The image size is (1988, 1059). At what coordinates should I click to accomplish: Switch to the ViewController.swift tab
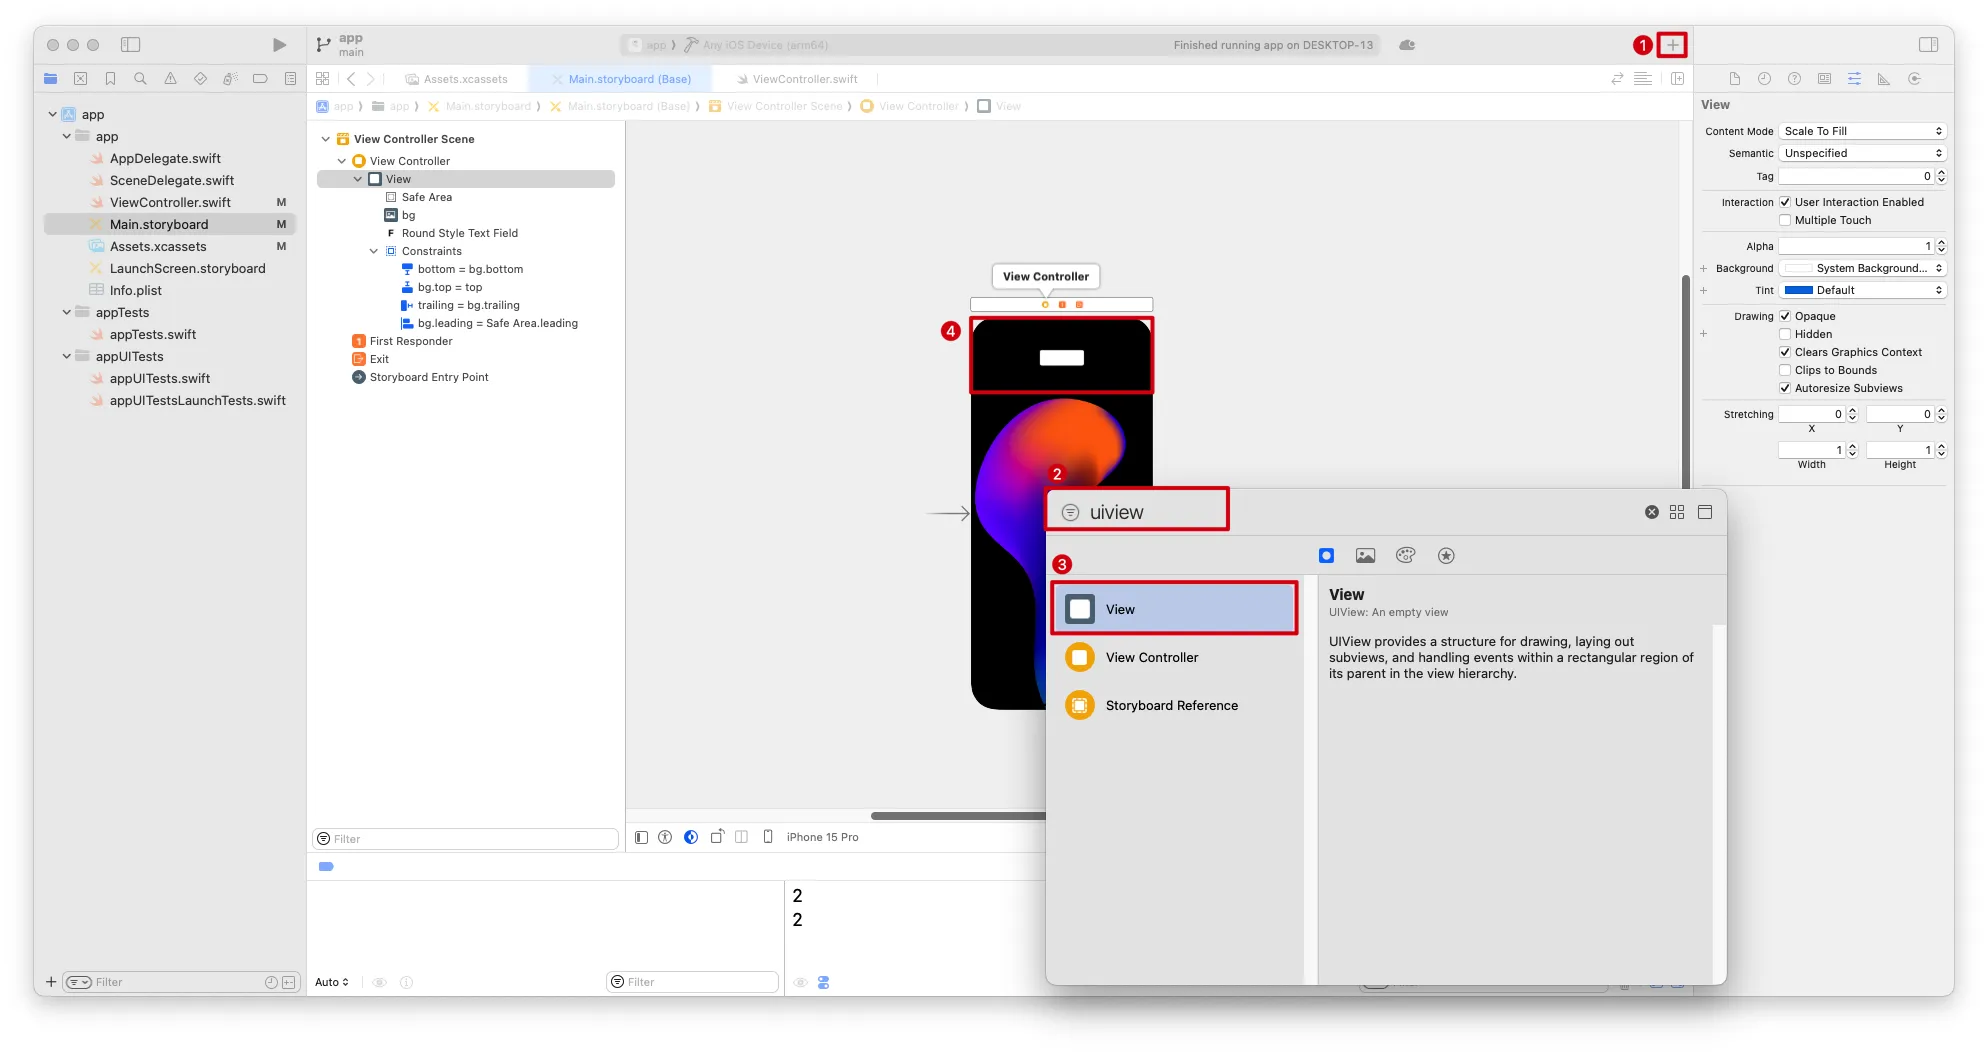[x=804, y=79]
